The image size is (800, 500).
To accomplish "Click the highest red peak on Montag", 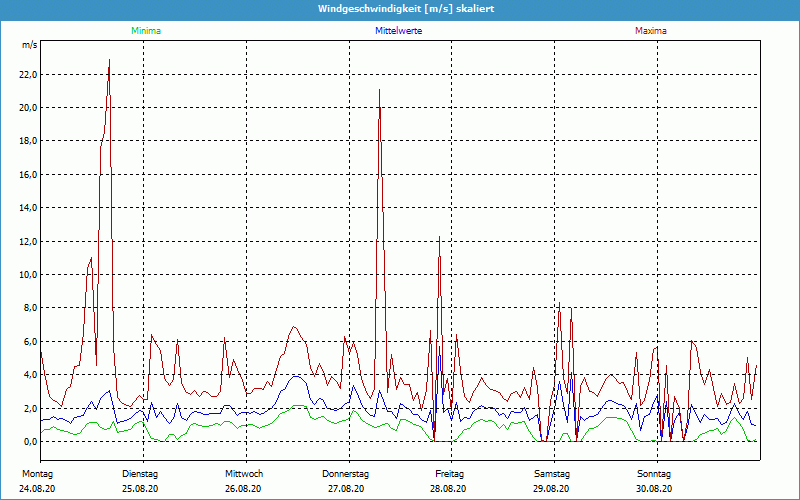I will pyautogui.click(x=109, y=60).
